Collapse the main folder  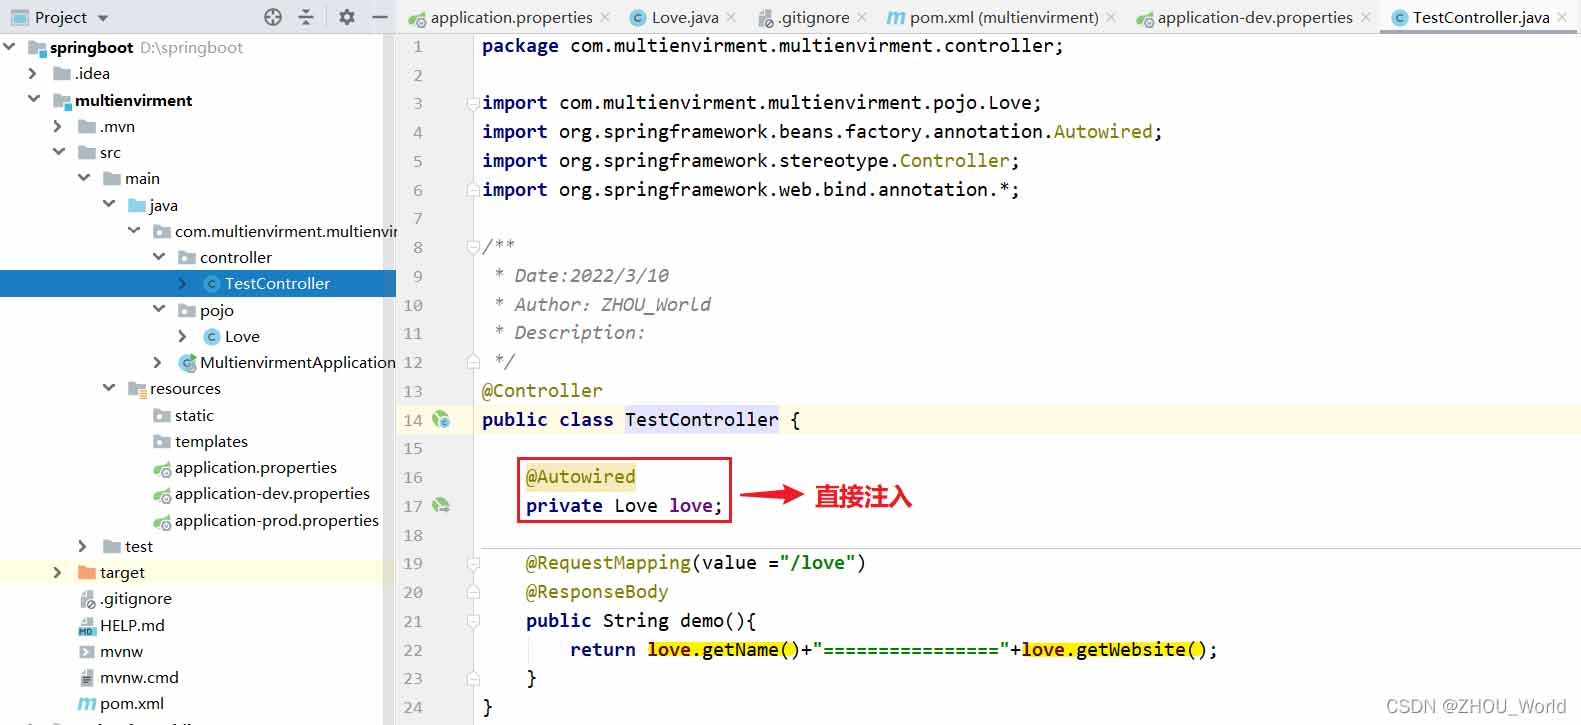(84, 177)
